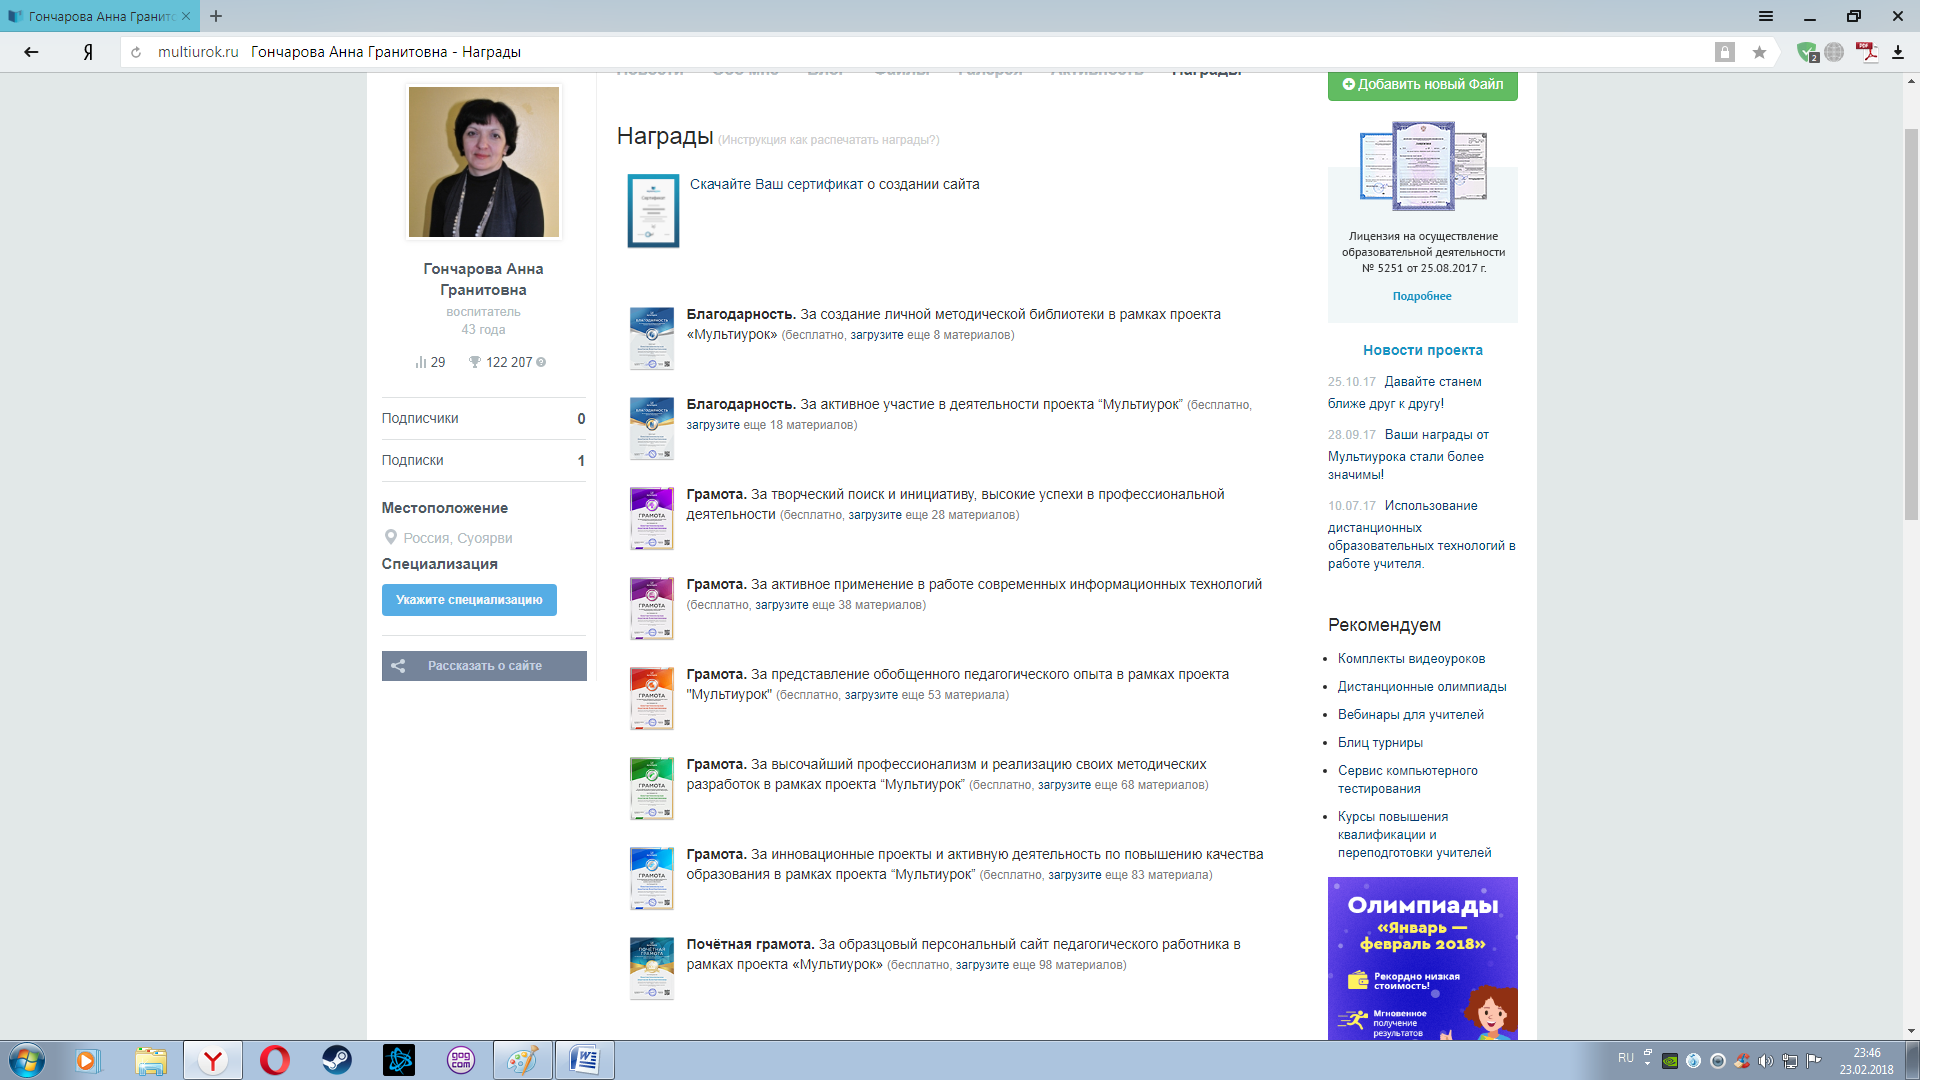
Task: Click location Россия, Суоярви
Action: tap(457, 538)
